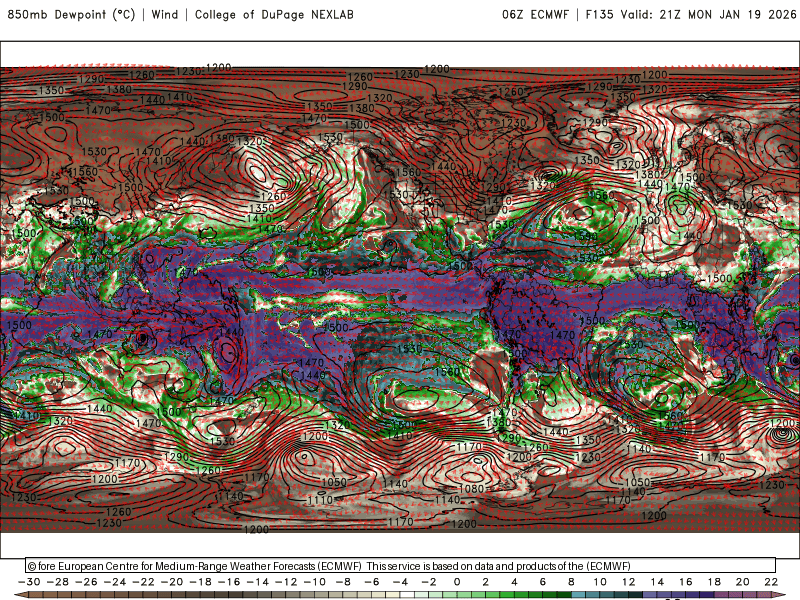Click the −2 value on the color scale
Screen dimensions: 800x600
(429, 582)
